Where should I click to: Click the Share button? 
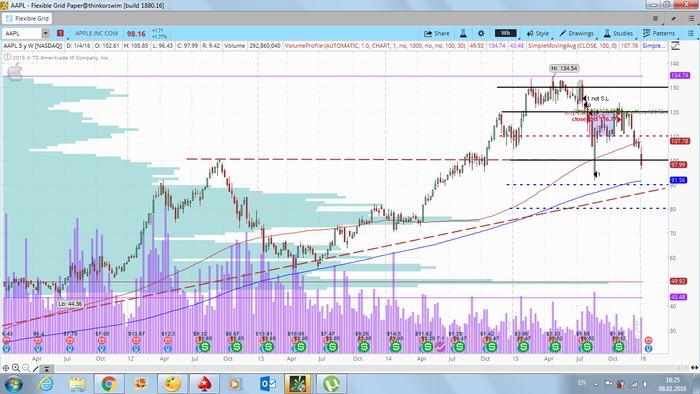(x=437, y=33)
